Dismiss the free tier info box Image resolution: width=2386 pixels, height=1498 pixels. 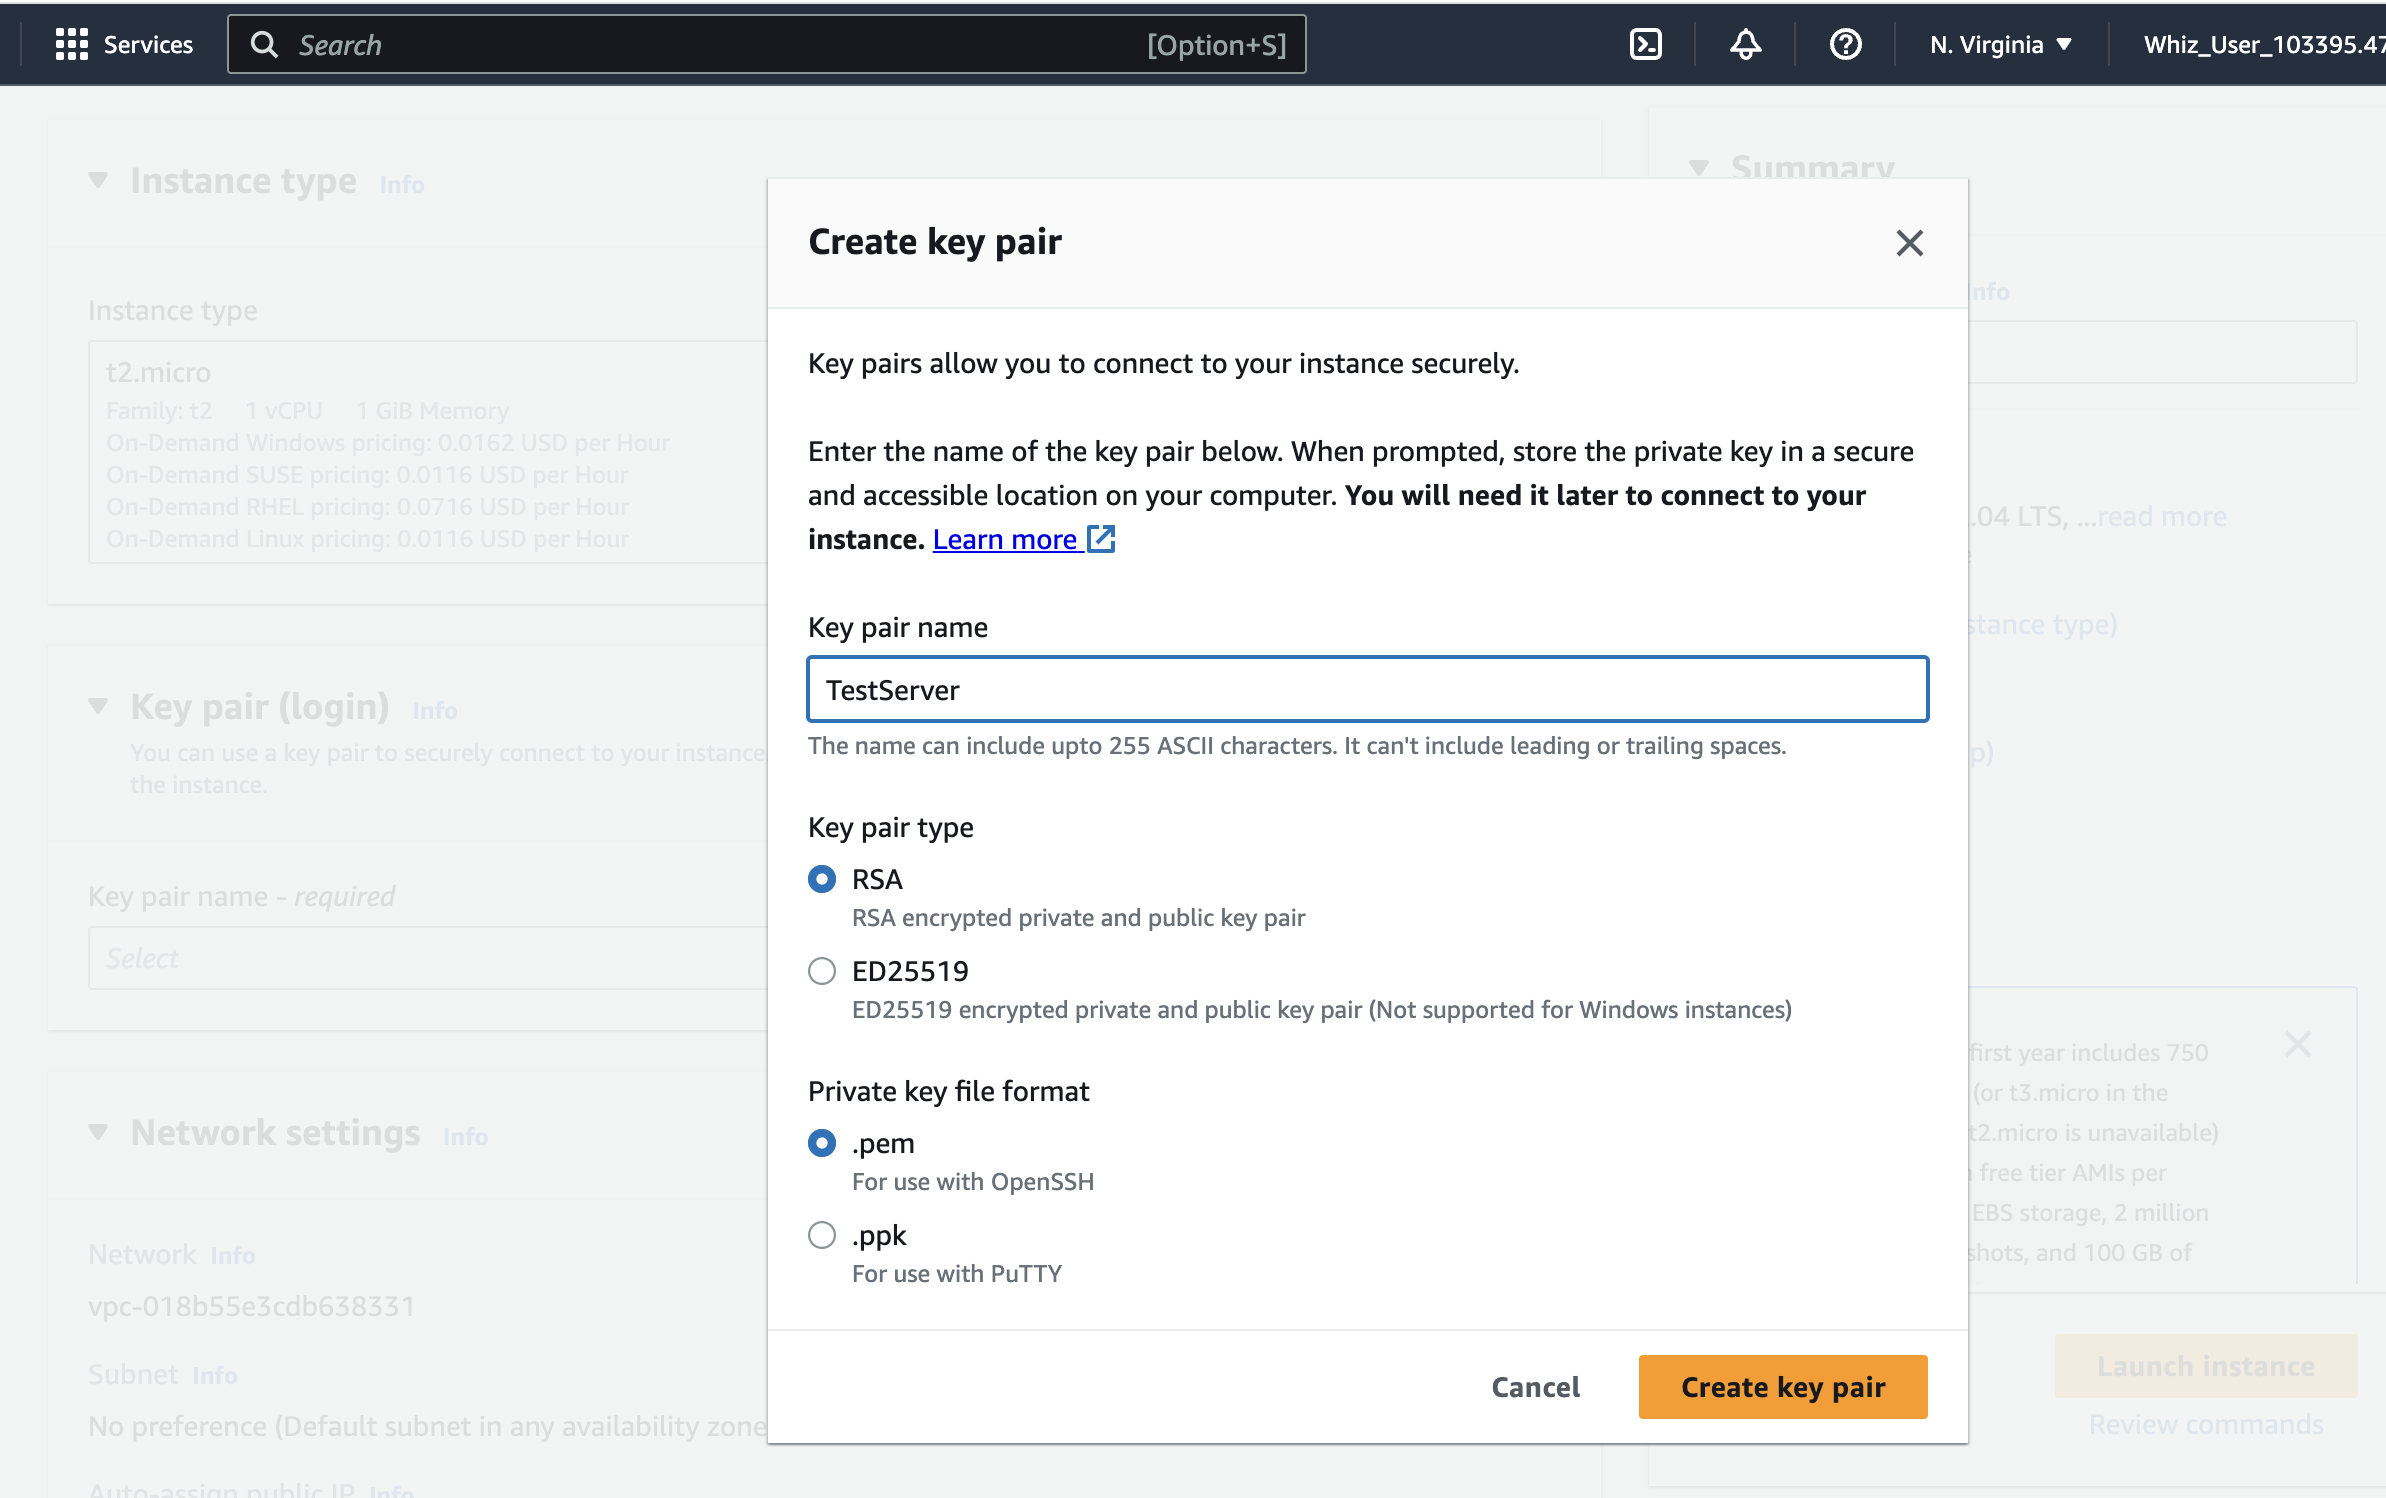click(x=2297, y=1045)
